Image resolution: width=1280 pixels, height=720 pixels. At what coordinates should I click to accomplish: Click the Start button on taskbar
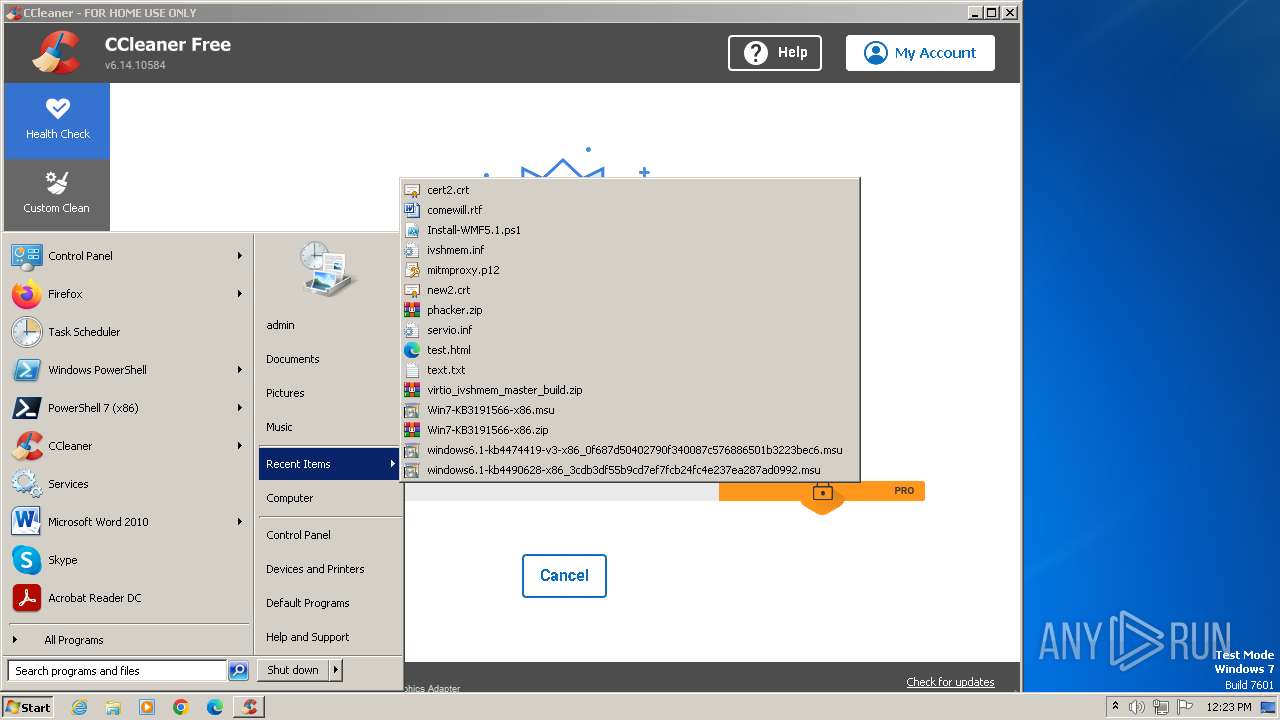(x=28, y=707)
